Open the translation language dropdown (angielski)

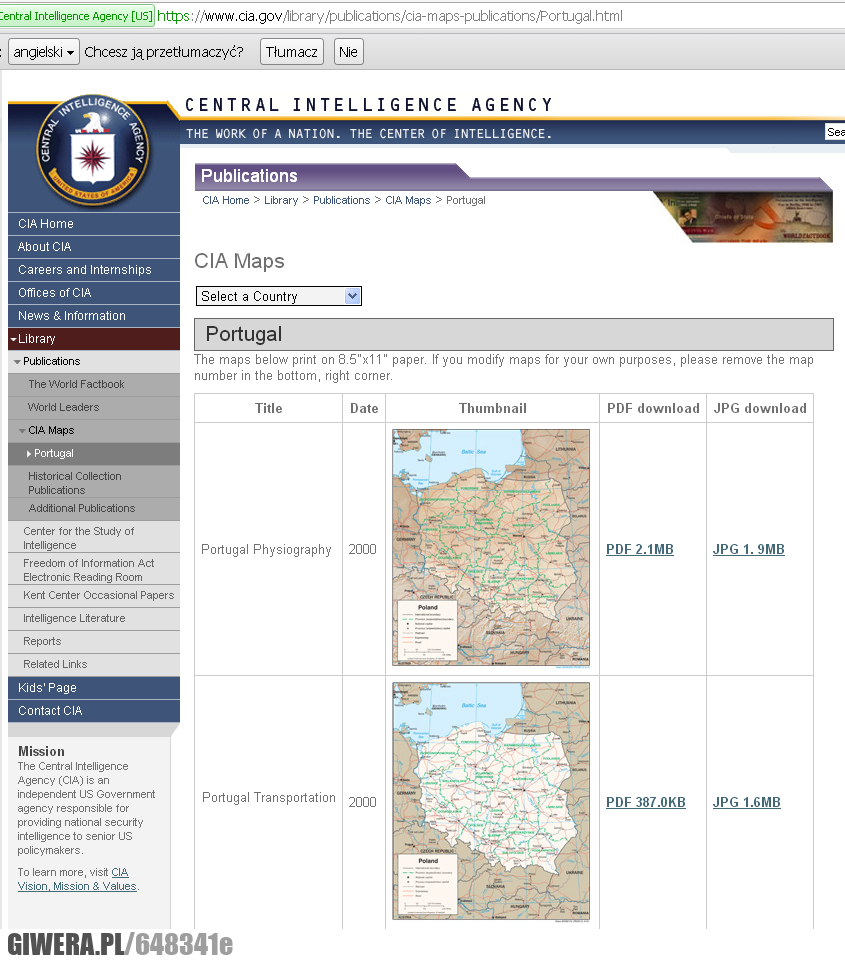point(44,52)
